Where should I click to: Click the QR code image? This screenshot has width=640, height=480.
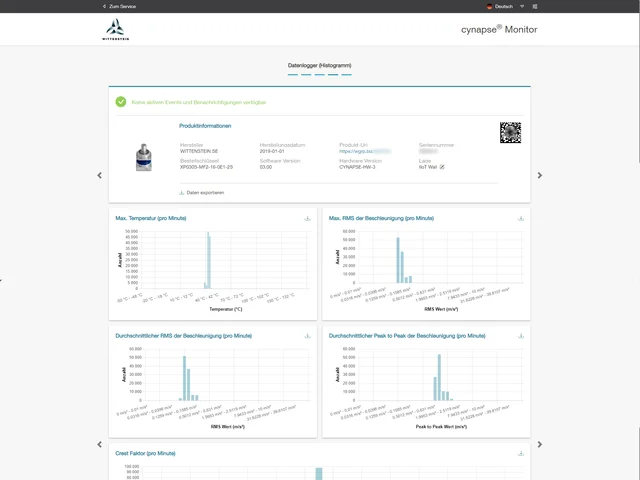point(510,133)
